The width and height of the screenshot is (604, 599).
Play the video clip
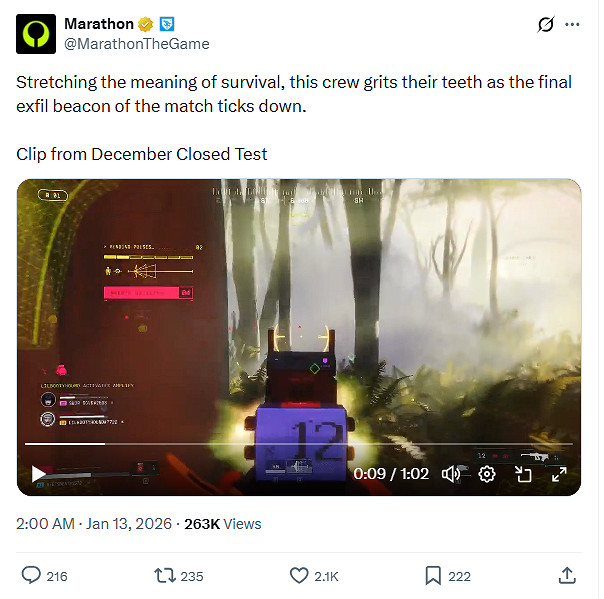click(39, 474)
